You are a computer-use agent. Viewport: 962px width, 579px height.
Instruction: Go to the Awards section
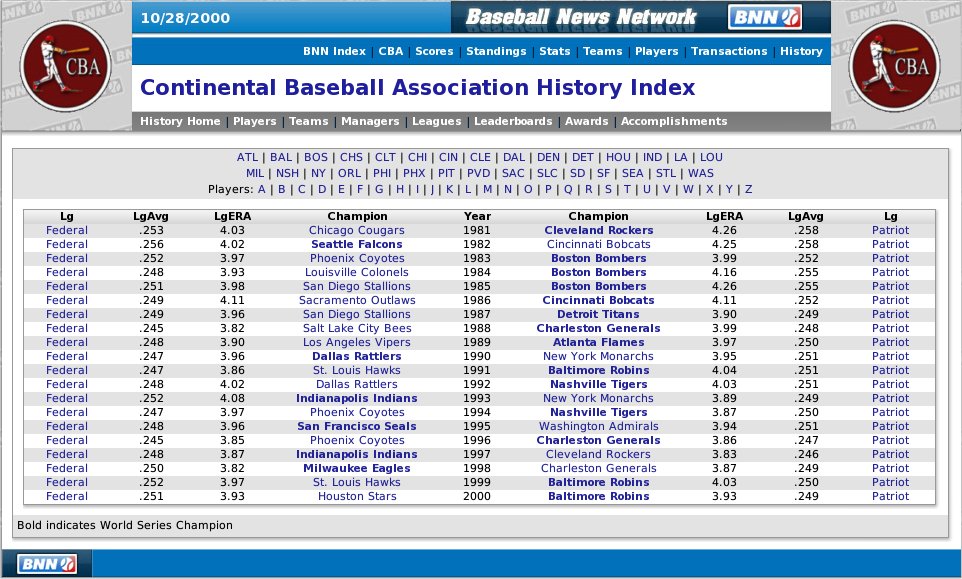point(586,121)
